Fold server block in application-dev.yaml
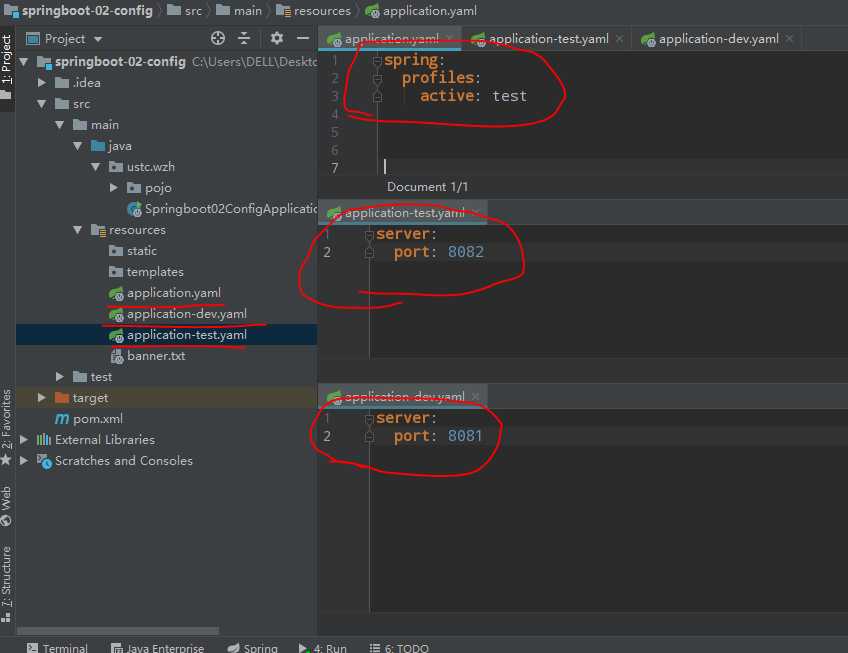The image size is (848, 653). tap(369, 419)
